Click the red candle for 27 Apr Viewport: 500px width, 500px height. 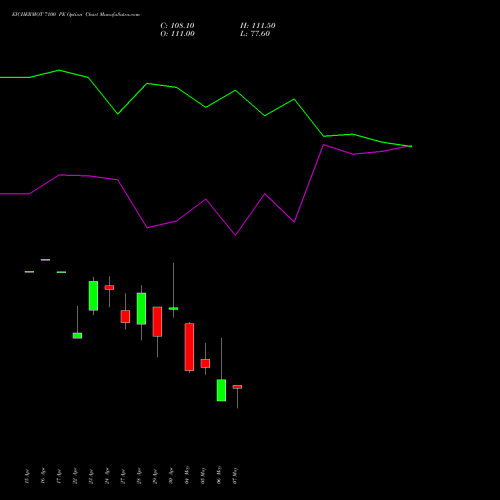click(125, 316)
